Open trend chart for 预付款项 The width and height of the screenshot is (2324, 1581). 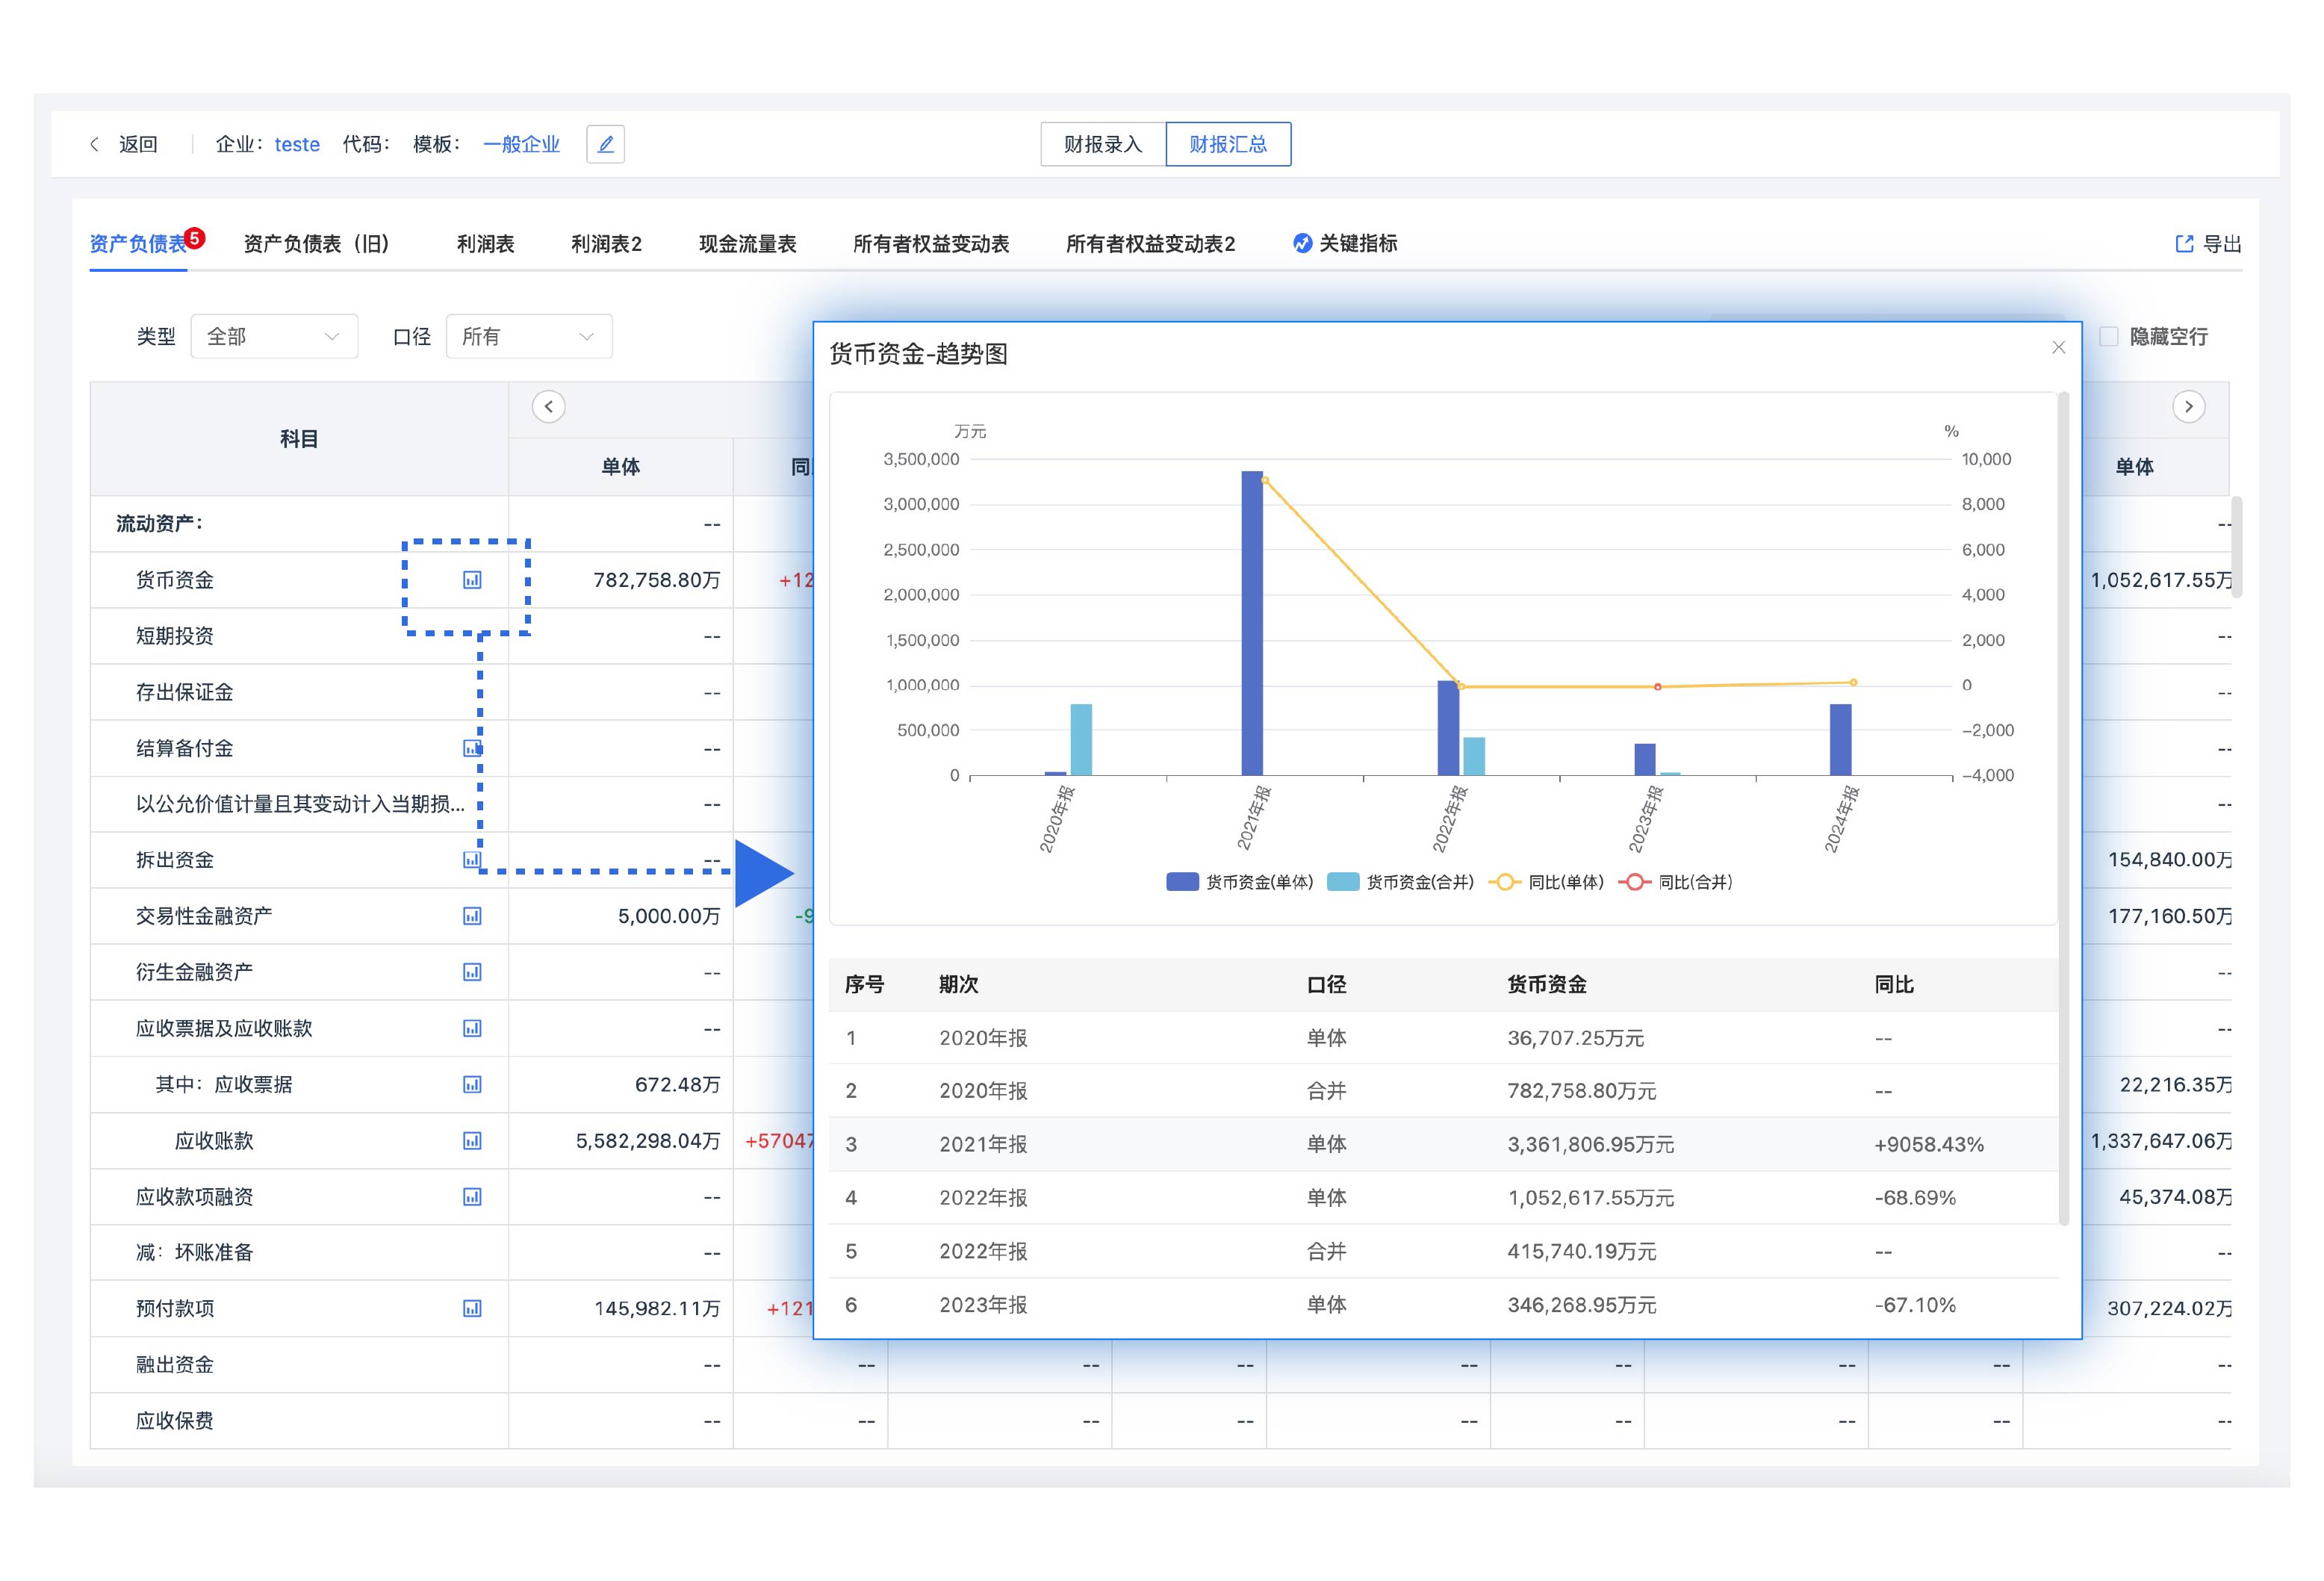(472, 1309)
